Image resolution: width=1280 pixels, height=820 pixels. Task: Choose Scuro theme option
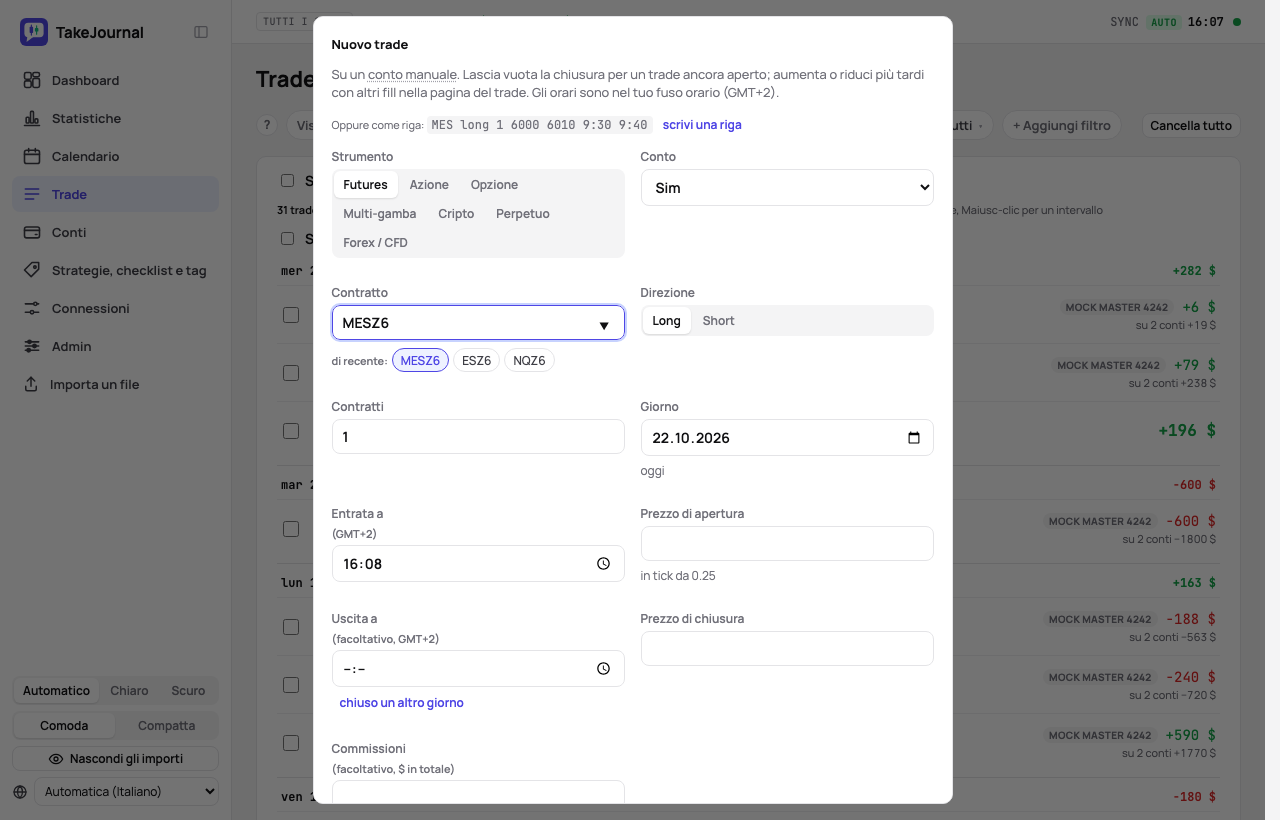[x=188, y=691]
